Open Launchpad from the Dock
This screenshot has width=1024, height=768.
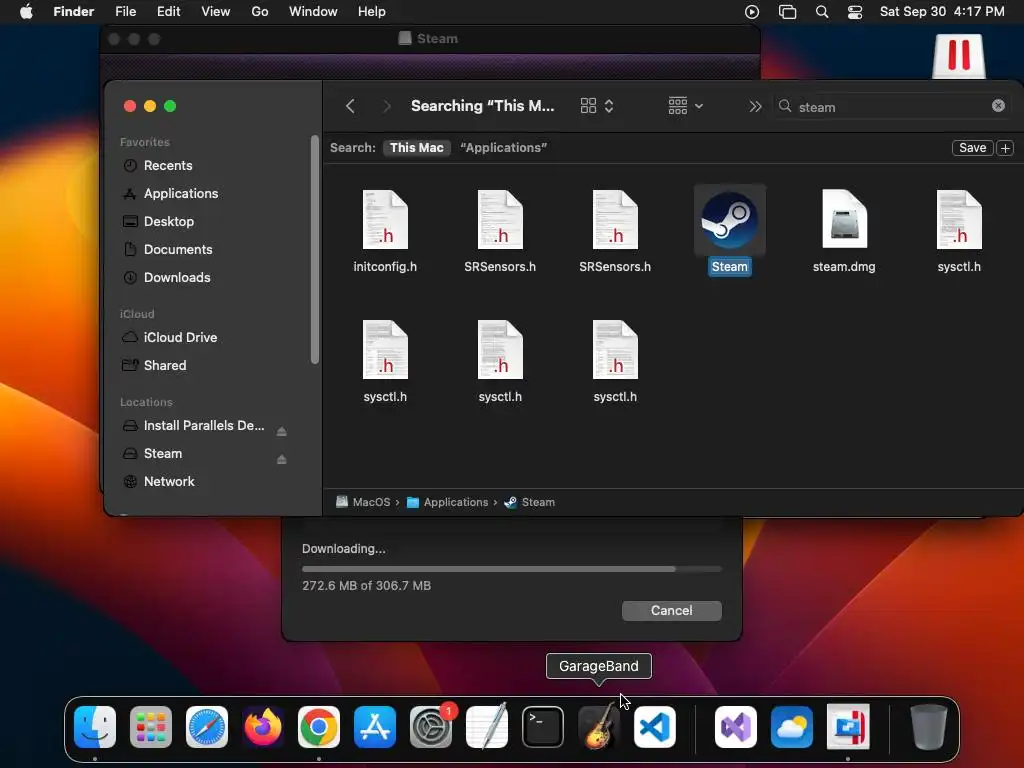(151, 726)
